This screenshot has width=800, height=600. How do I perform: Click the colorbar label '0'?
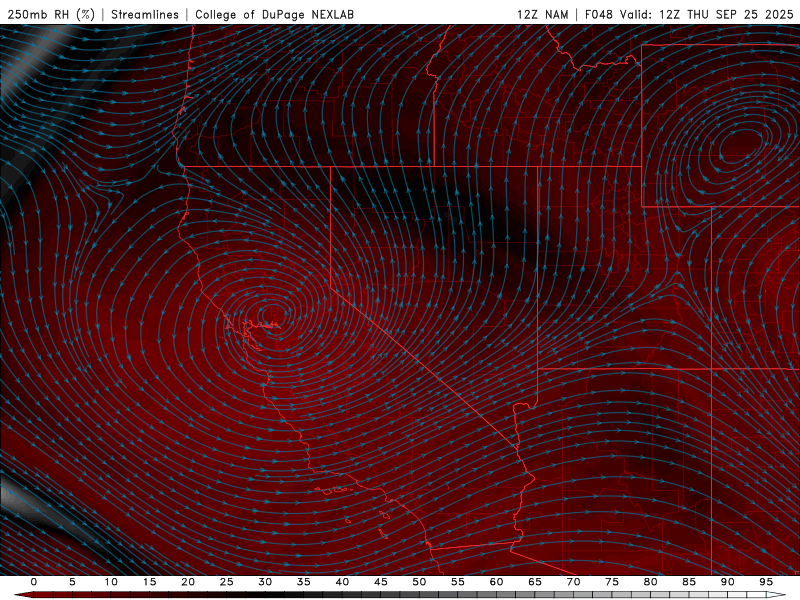tap(34, 582)
